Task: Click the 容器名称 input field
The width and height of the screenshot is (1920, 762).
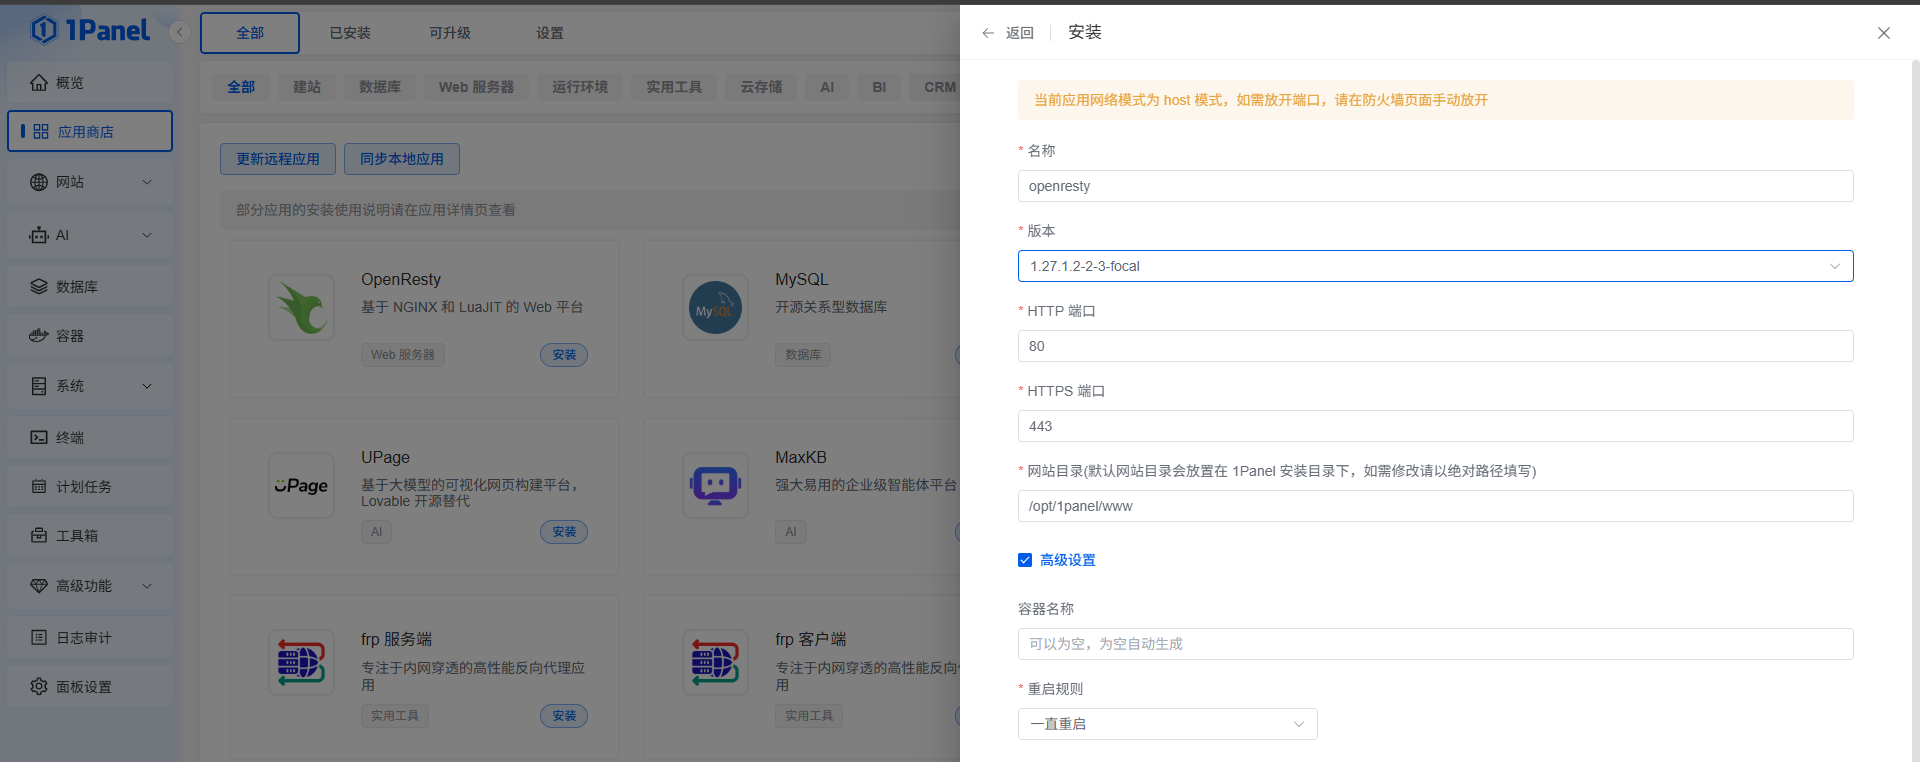Action: point(1435,644)
